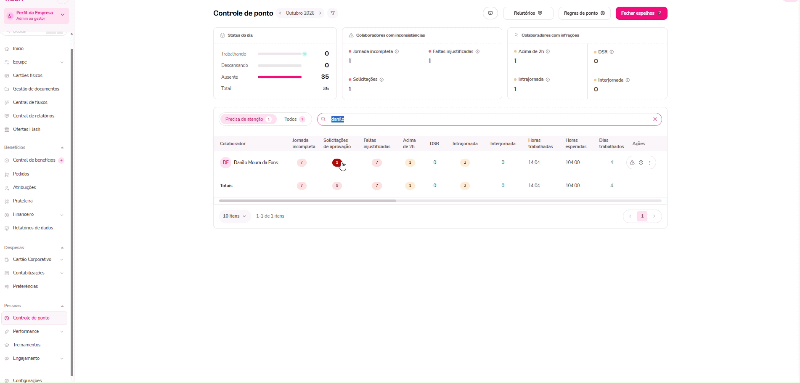Click info icon beside Intrajornada in the infrações card
This screenshot has width=800, height=383.
click(548, 80)
